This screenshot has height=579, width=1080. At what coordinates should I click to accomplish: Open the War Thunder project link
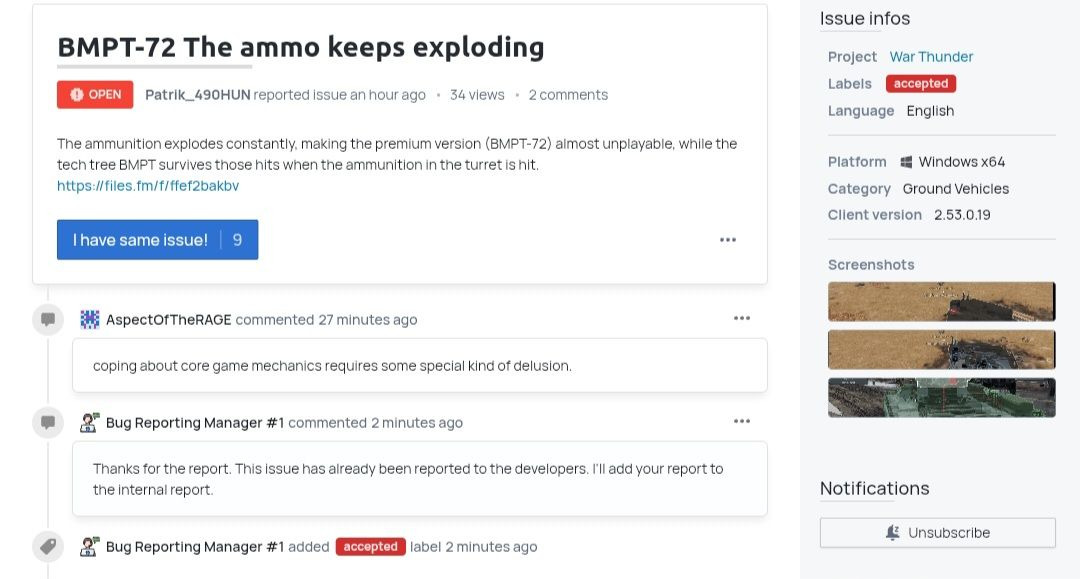point(931,57)
